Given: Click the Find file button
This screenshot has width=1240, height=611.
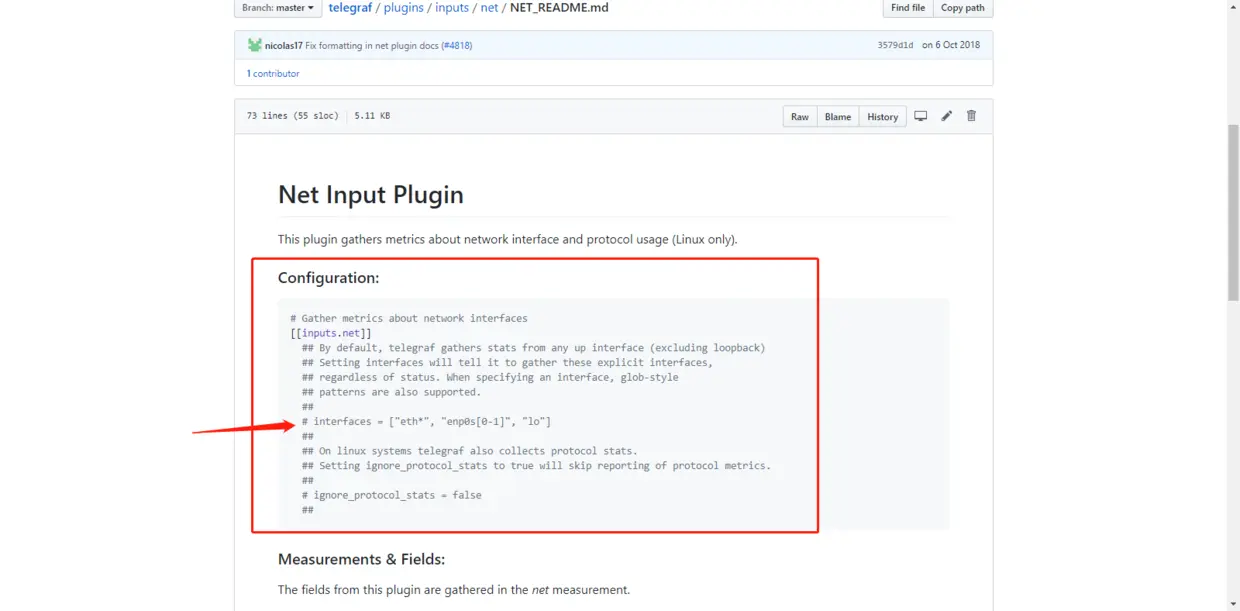Looking at the screenshot, I should 908,8.
